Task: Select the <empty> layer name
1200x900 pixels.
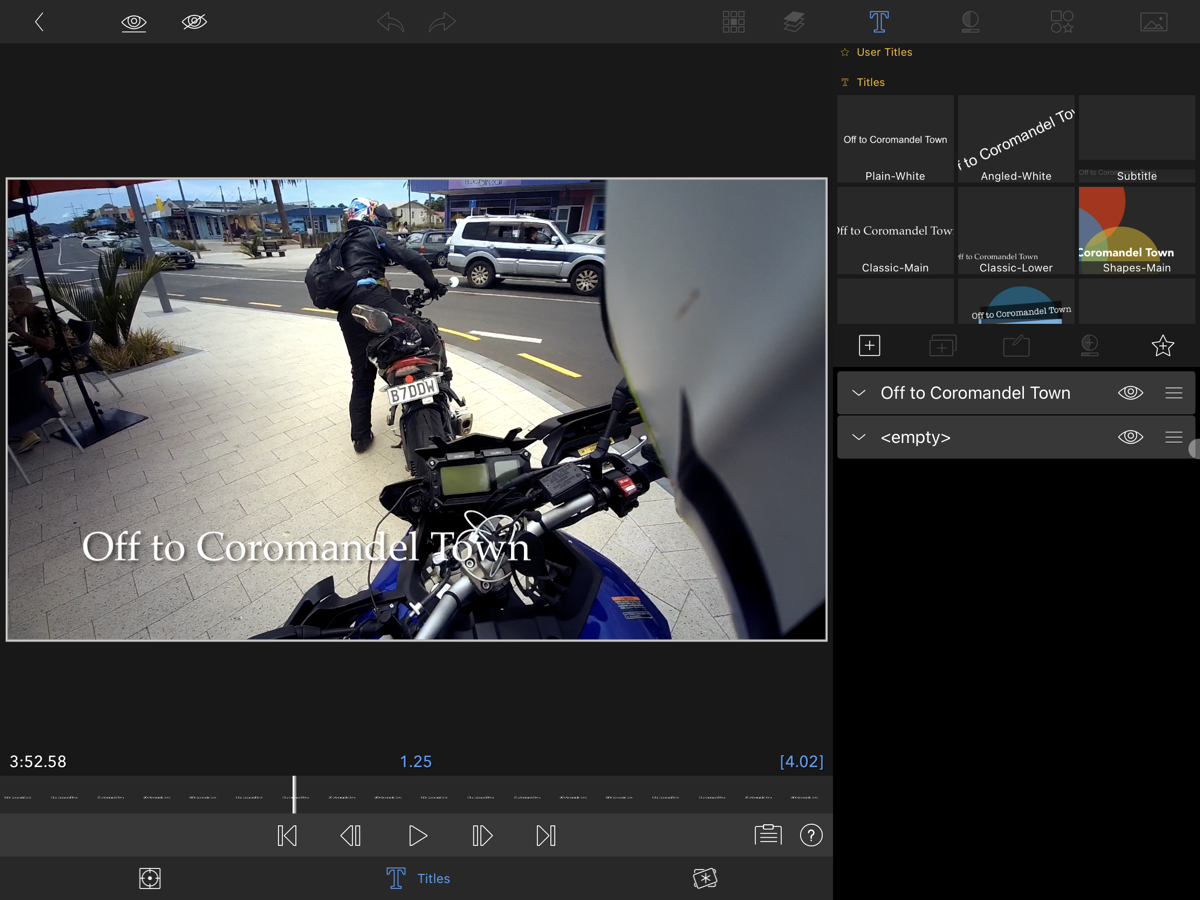Action: [915, 437]
